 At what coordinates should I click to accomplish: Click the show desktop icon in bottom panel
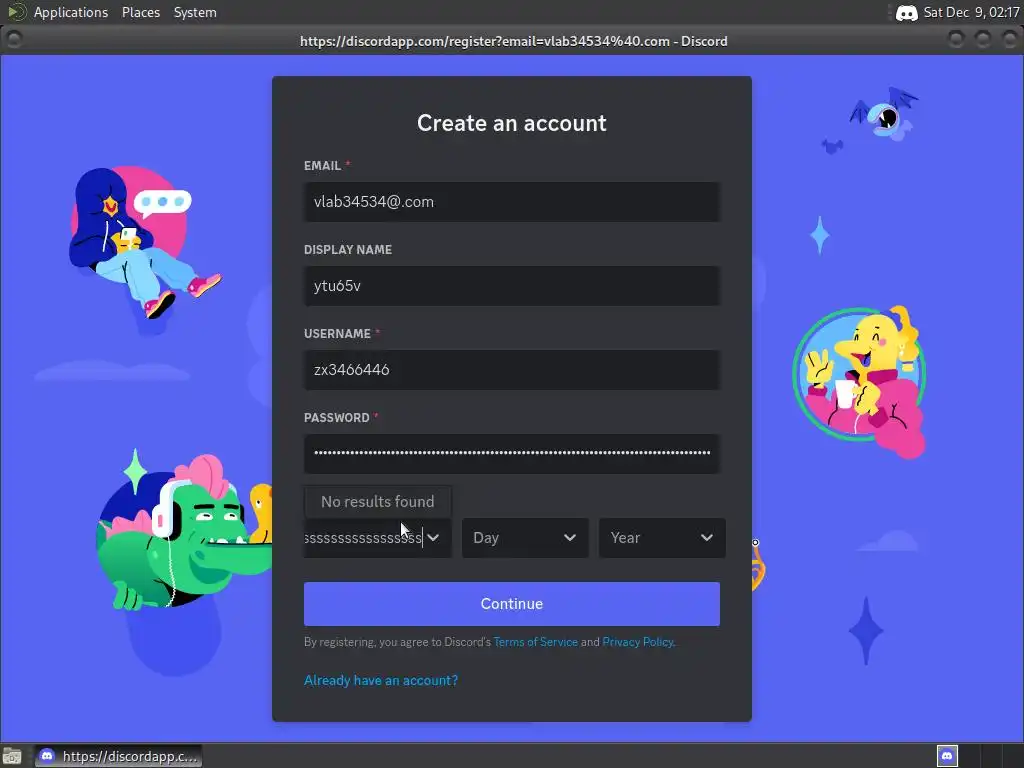(12, 756)
